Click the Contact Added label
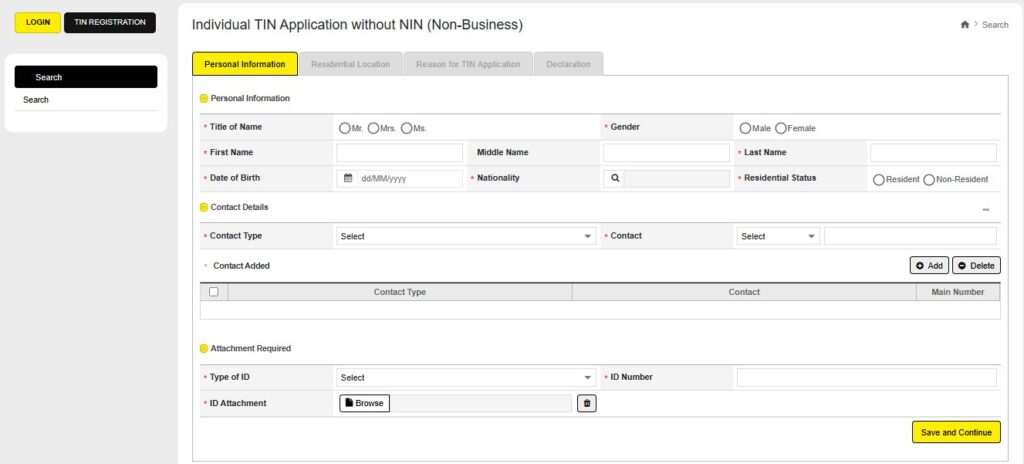Screen dimensions: 1024x464 pos(241,266)
